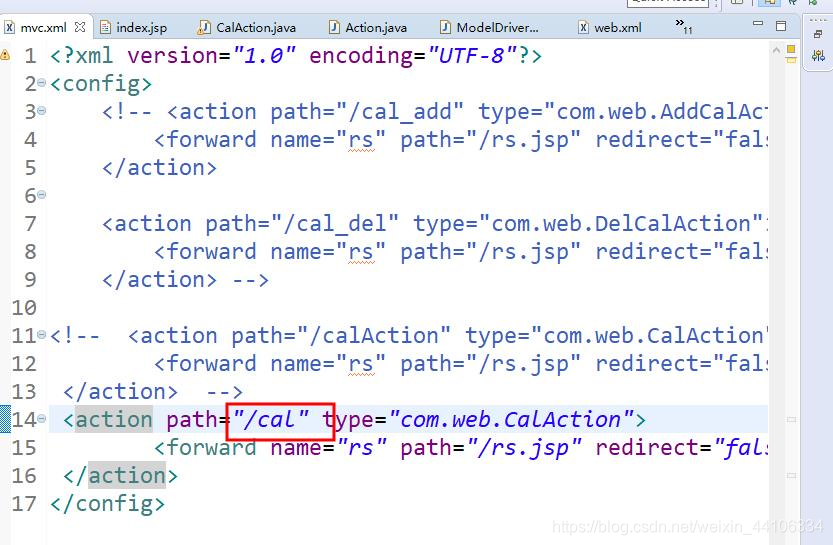Toggle the fold marker at line 6
Viewport: 833px width, 545px height.
41,194
